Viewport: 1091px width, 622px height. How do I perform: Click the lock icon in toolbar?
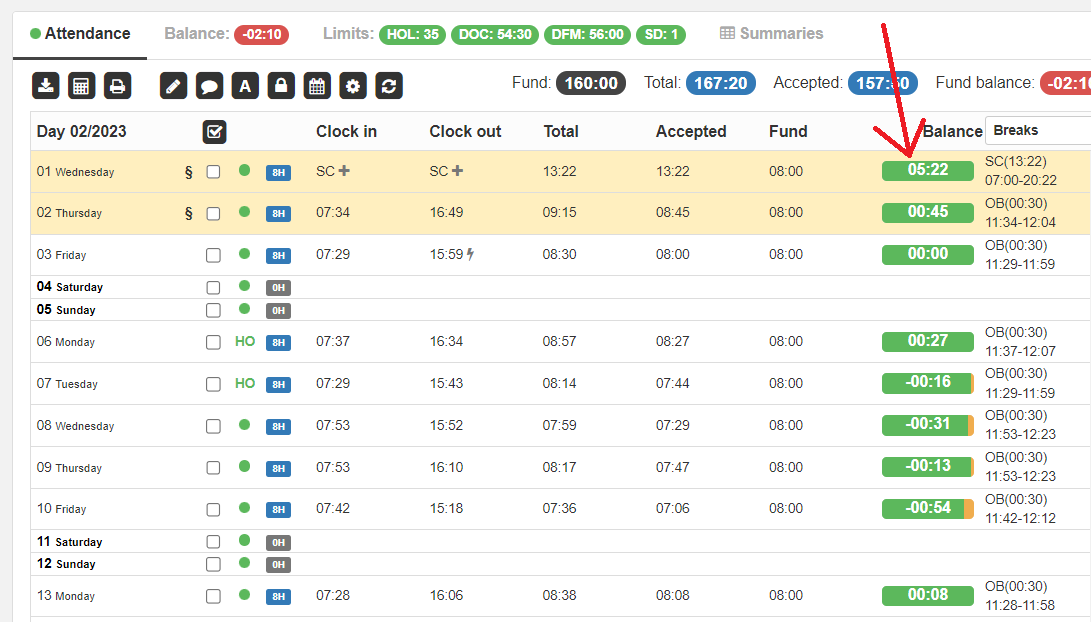(281, 86)
